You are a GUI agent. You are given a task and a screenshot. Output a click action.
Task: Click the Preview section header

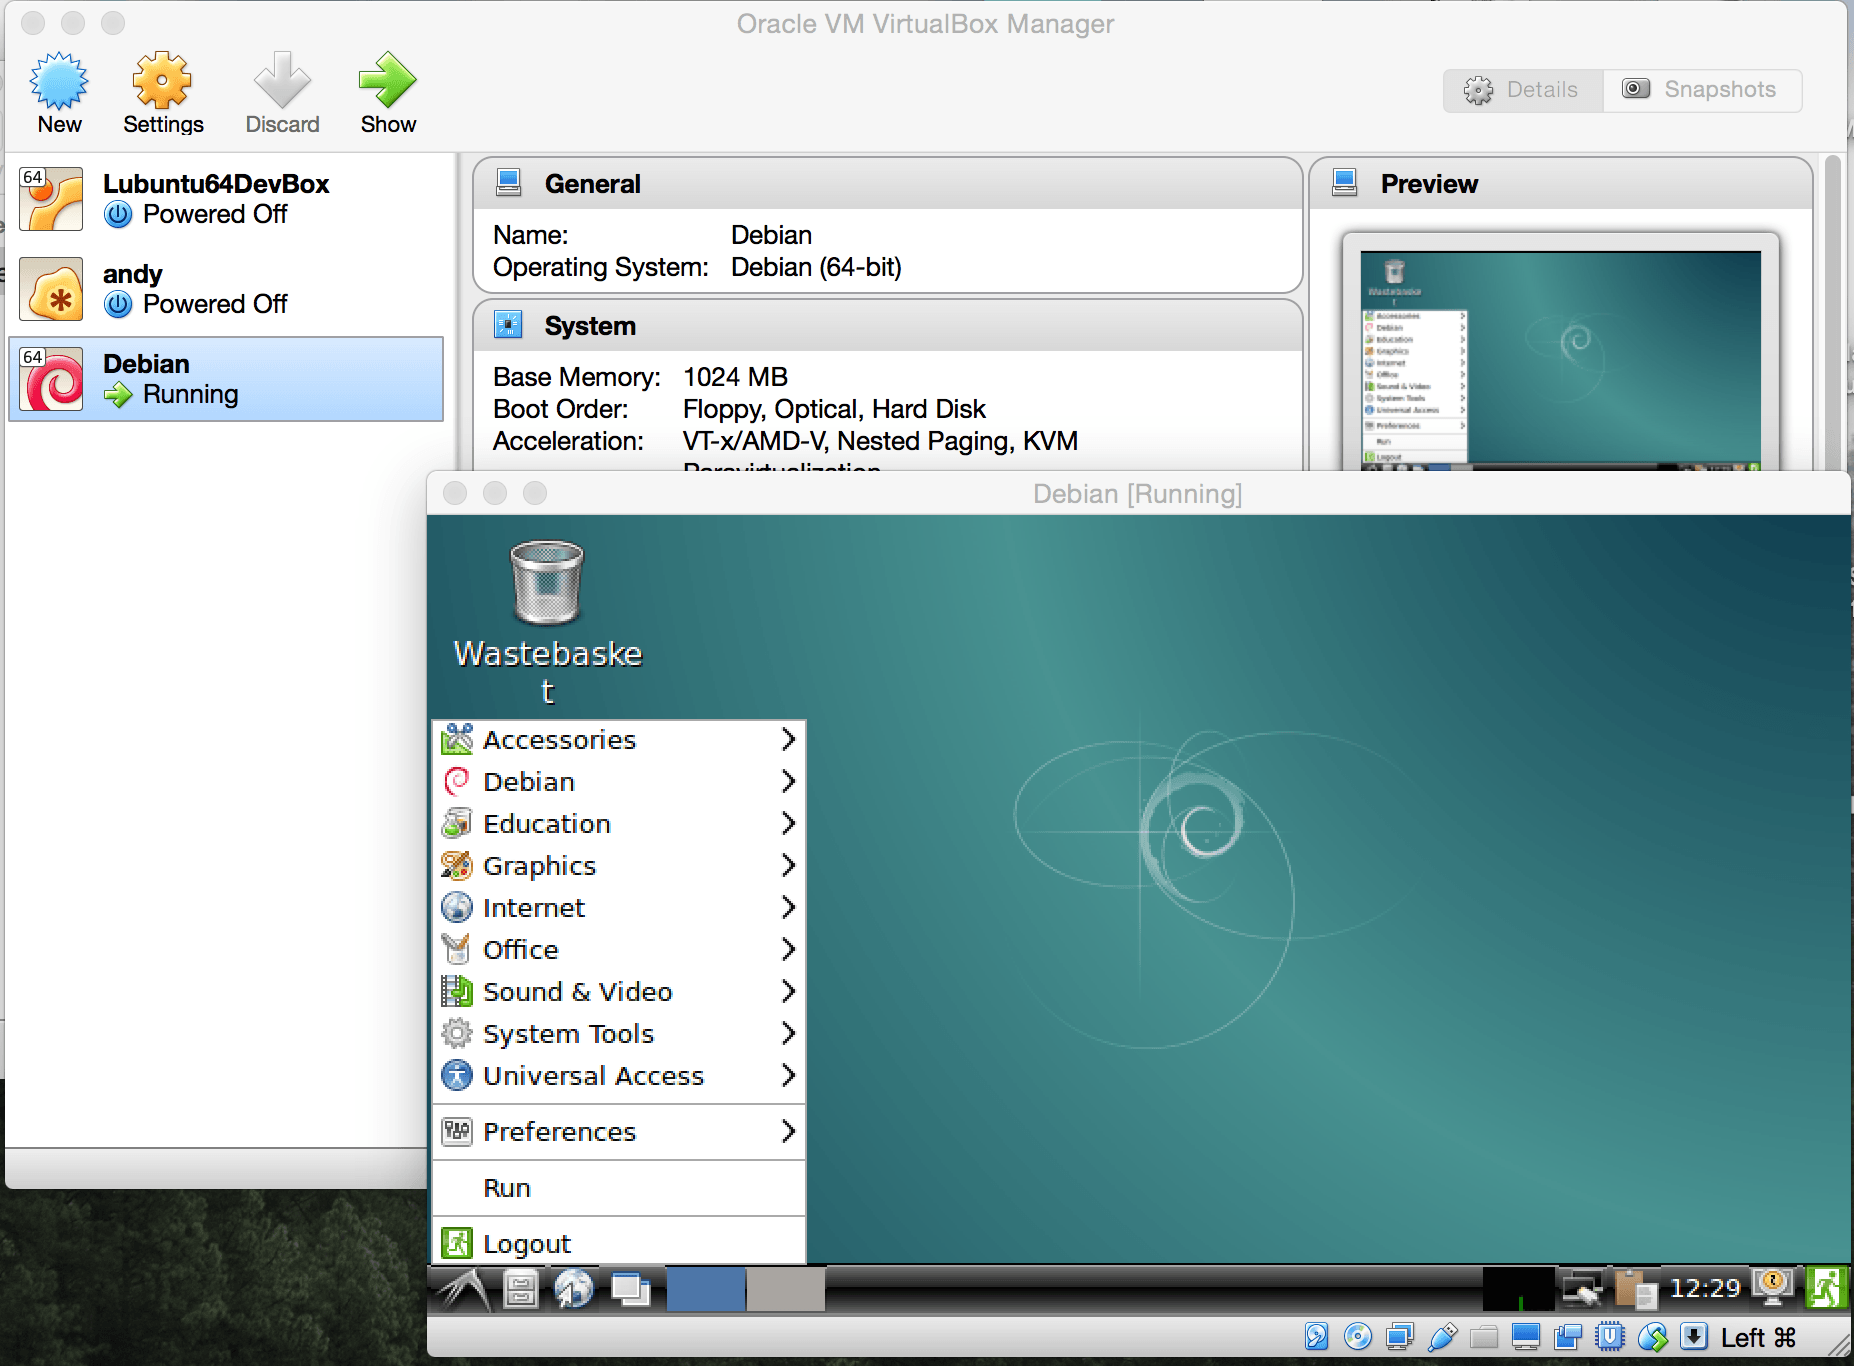(1561, 184)
